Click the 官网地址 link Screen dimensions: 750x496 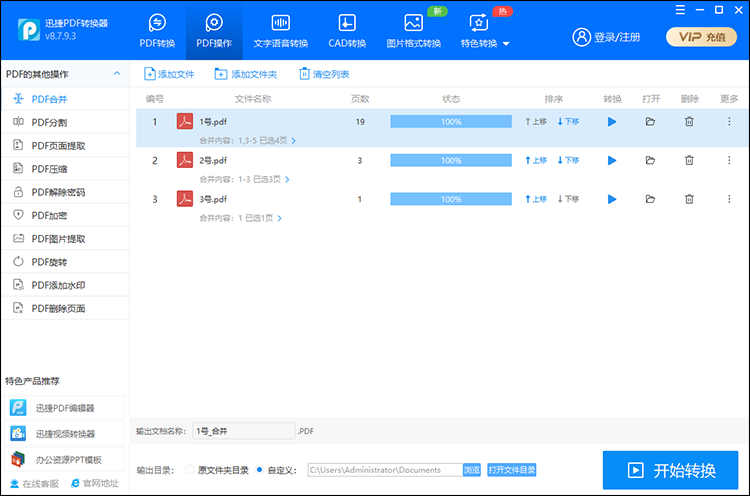95,484
